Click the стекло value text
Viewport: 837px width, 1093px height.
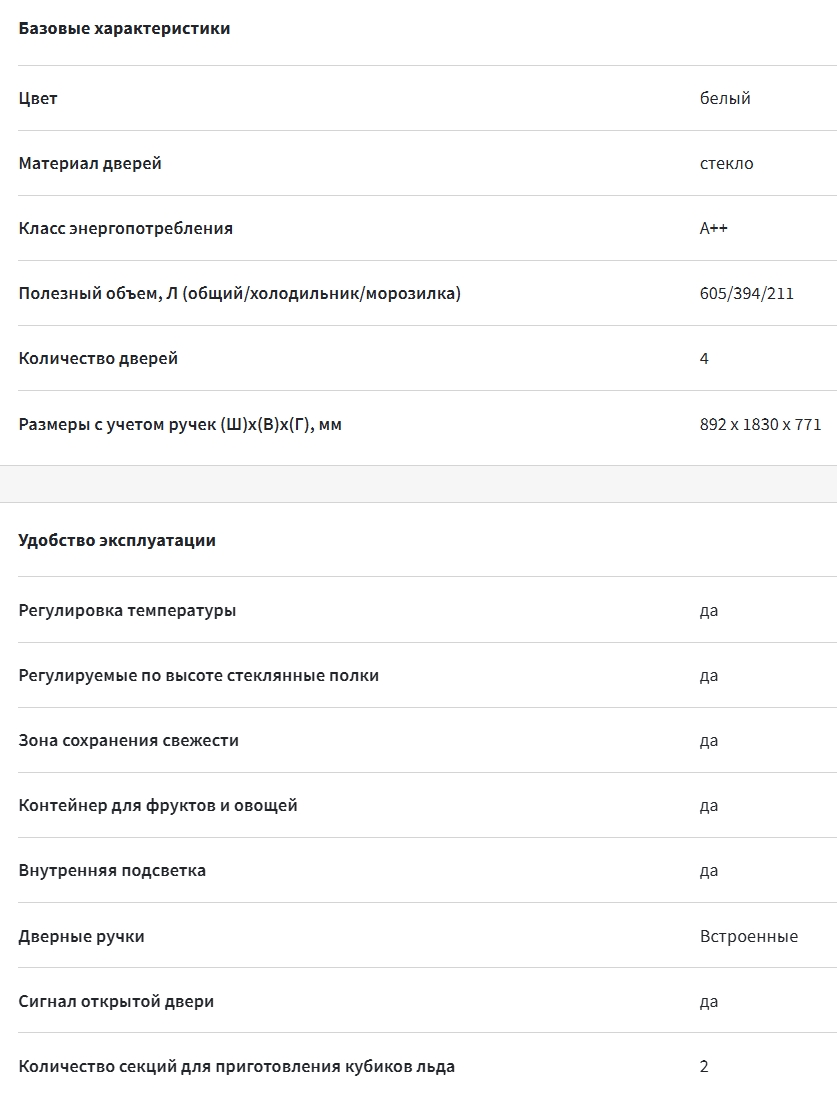726,163
